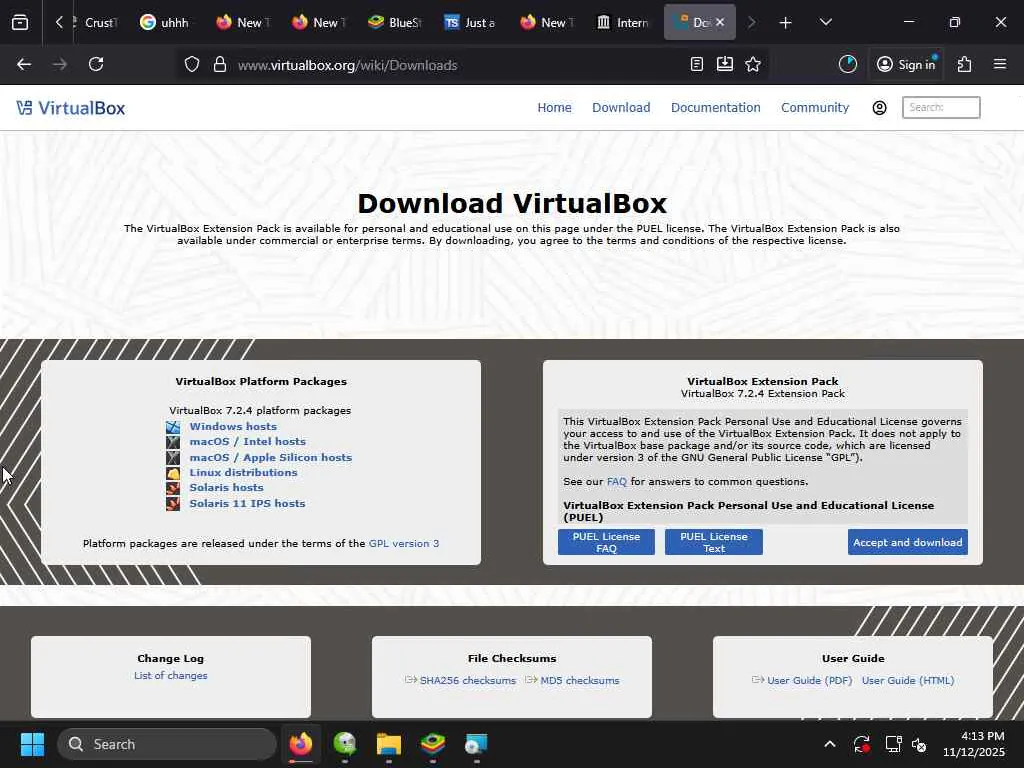Screen dimensions: 1024x768
Task: Open BlueStacks from the taskbar
Action: coord(433,744)
